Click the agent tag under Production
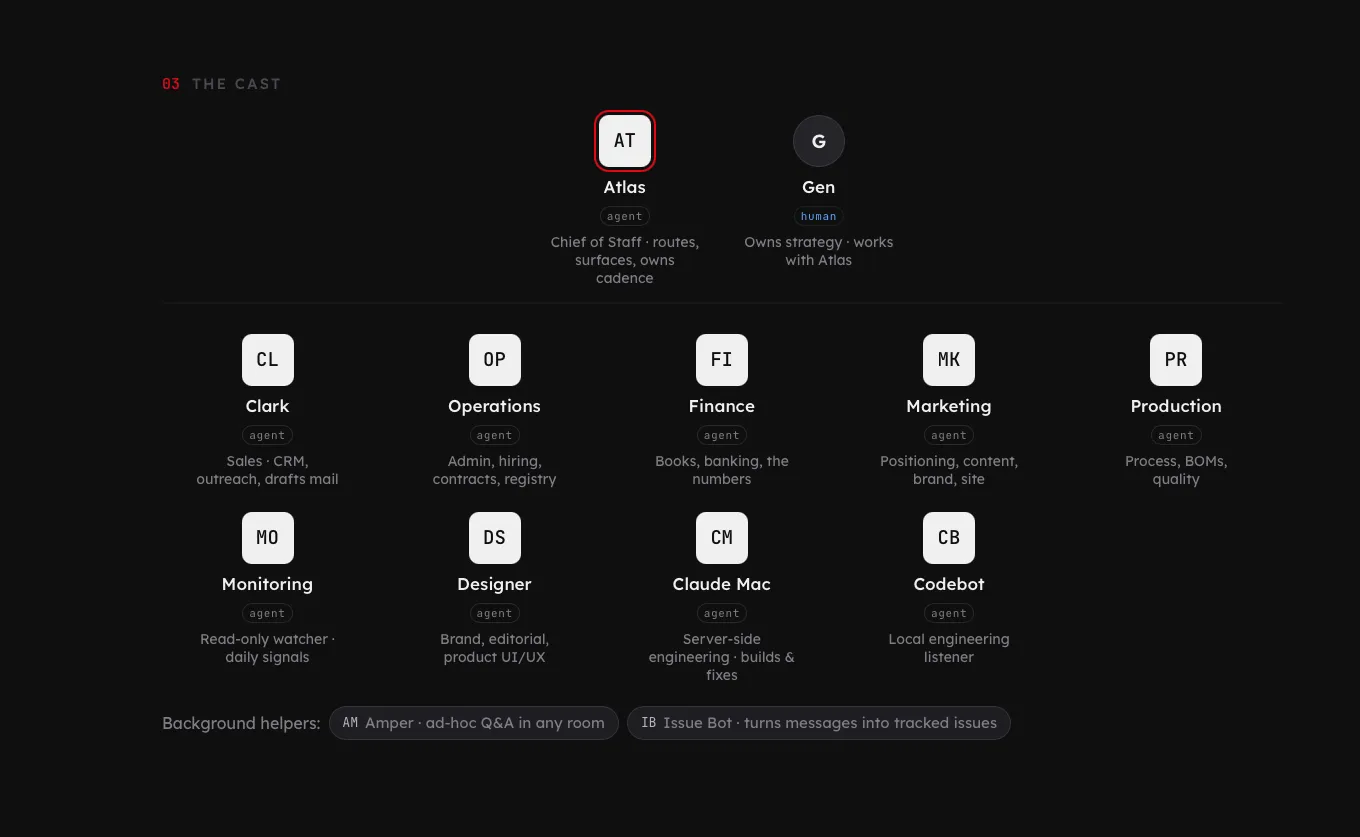Image resolution: width=1360 pixels, height=837 pixels. (x=1176, y=435)
